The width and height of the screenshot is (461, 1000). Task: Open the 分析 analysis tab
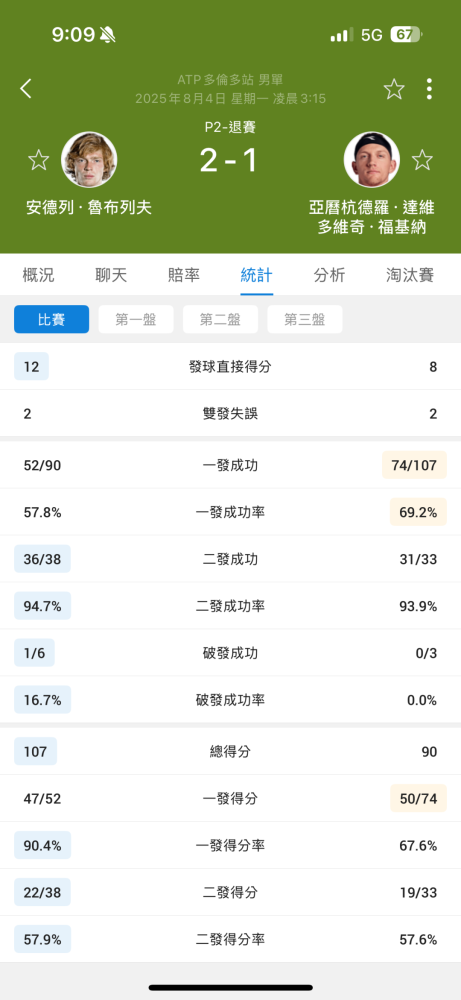click(x=330, y=275)
